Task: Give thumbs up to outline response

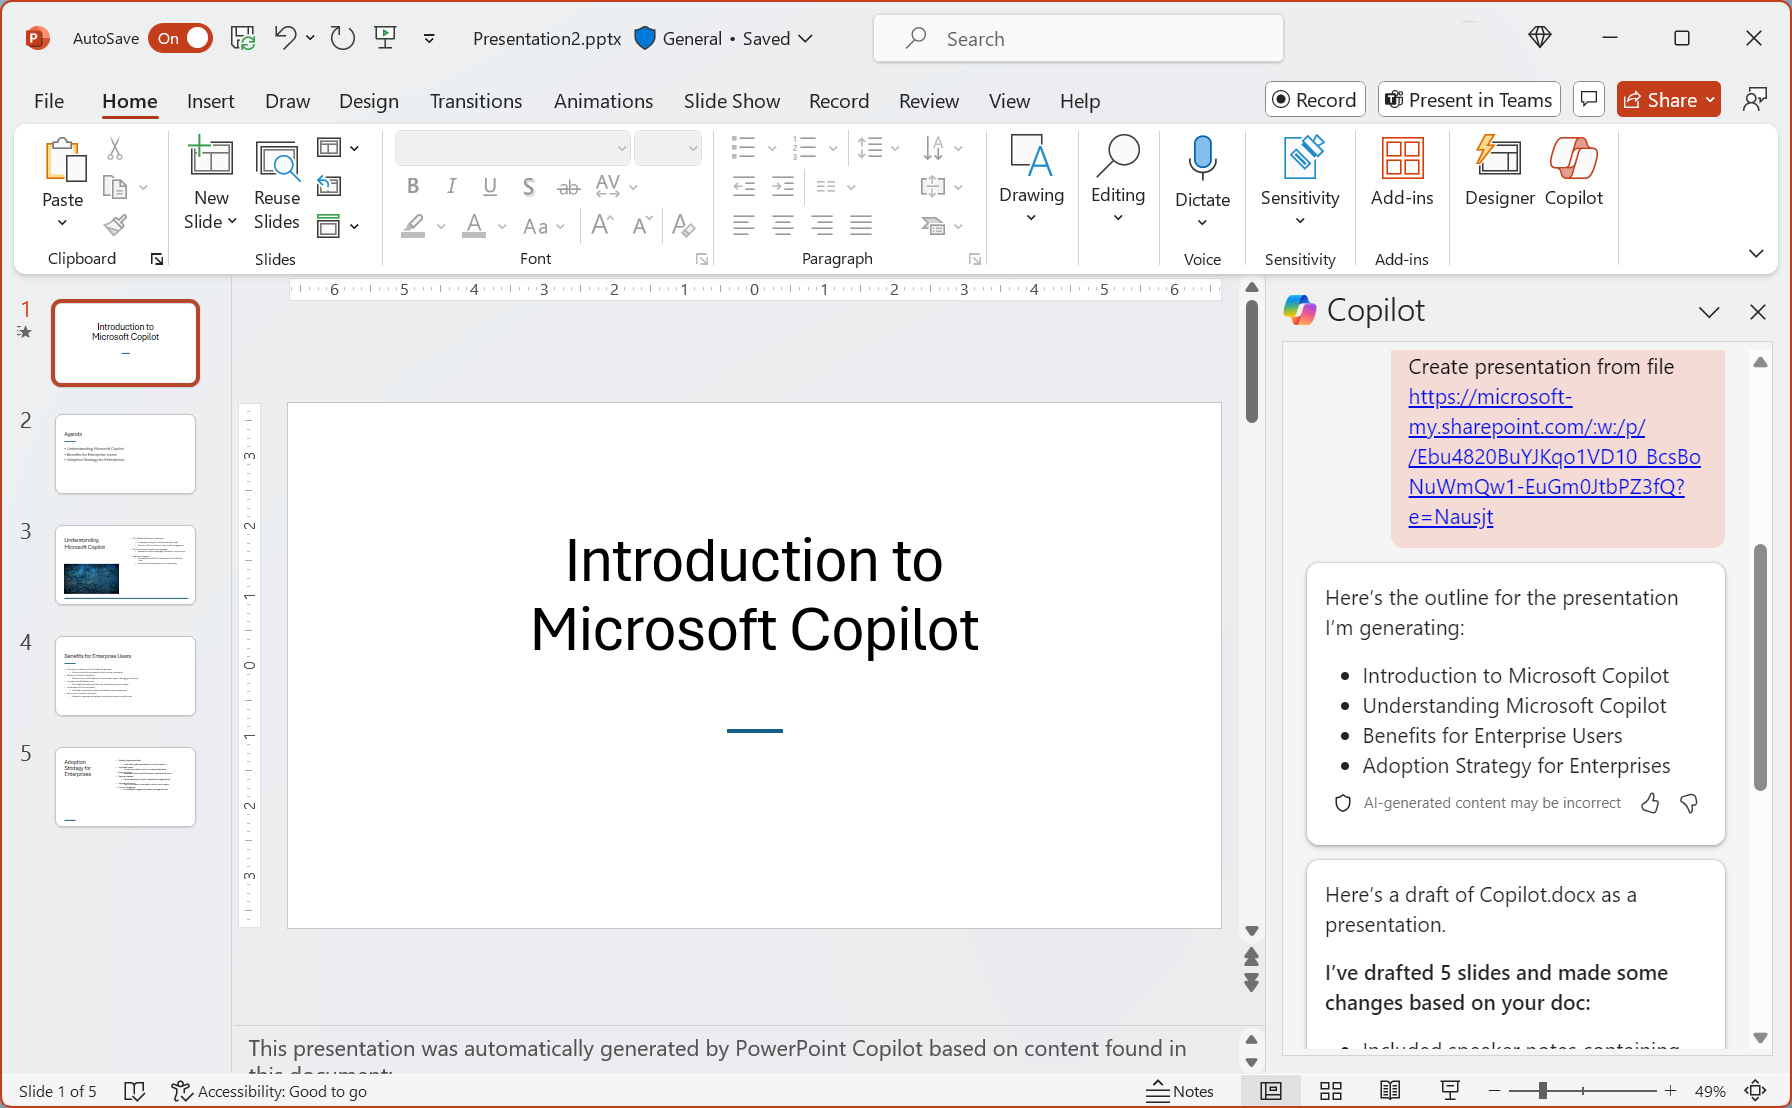Action: [1650, 803]
